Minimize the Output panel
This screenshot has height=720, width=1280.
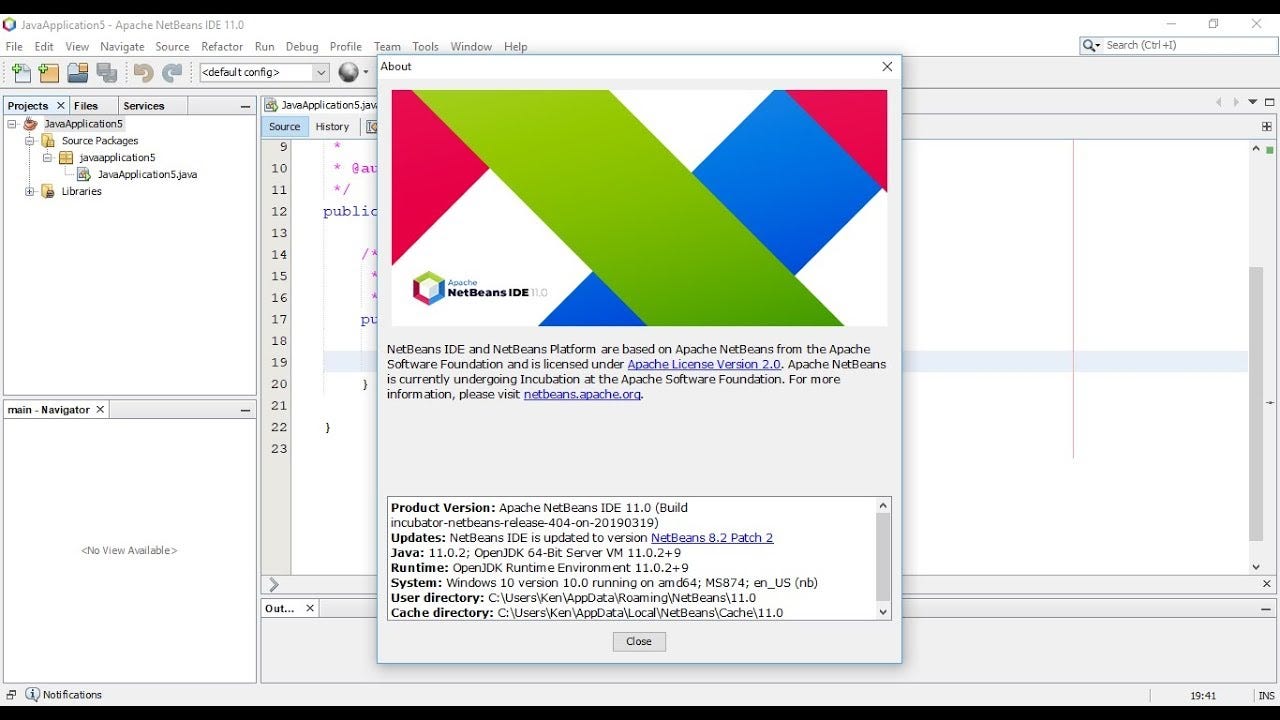click(x=1267, y=608)
